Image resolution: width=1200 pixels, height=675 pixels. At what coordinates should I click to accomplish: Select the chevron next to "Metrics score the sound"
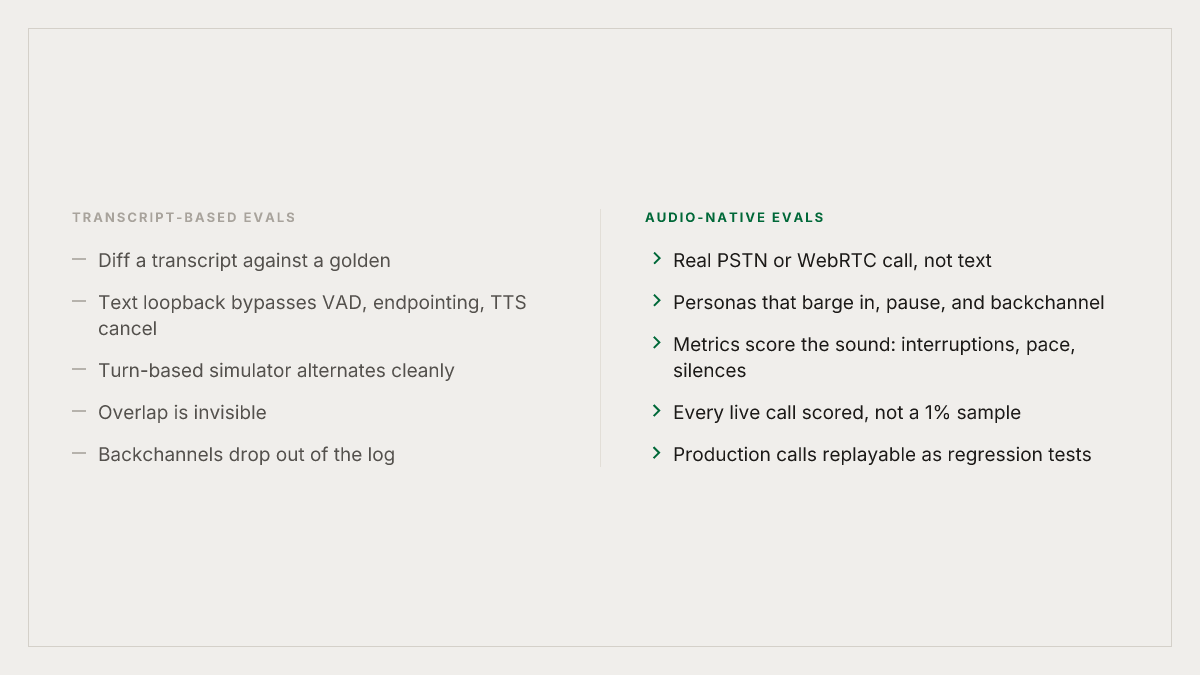pos(657,343)
